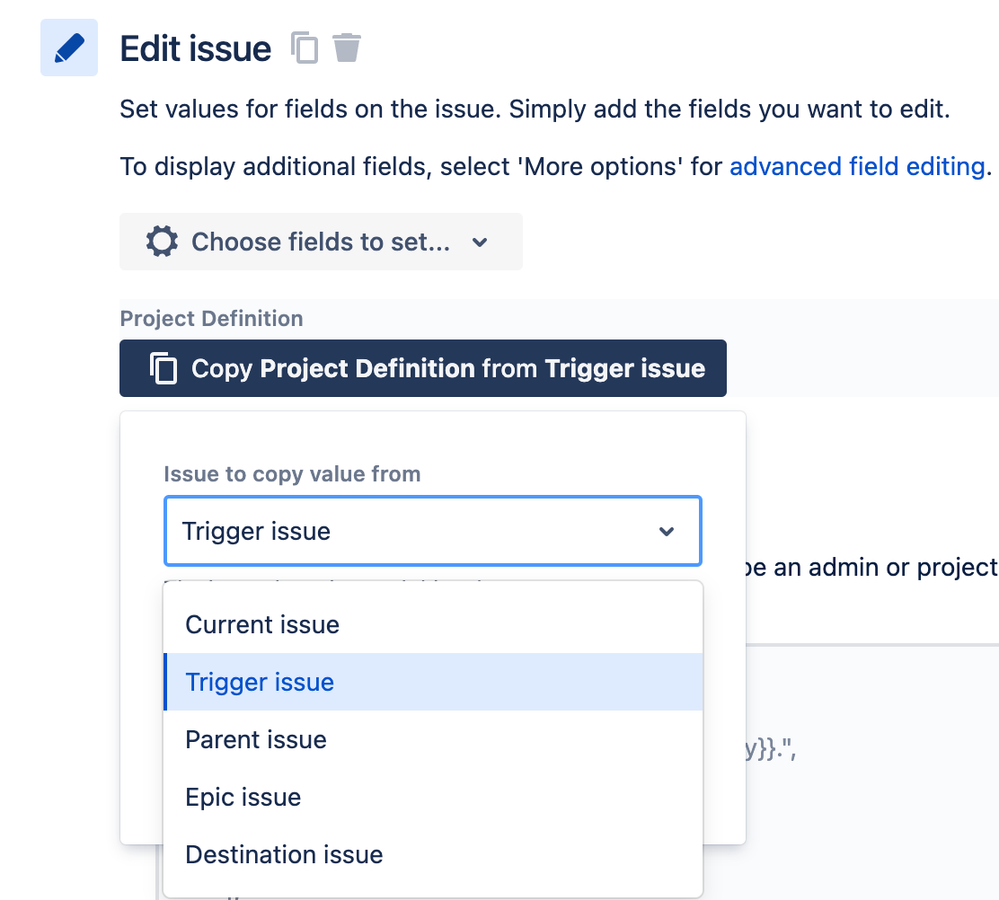
Task: Pick Epic issue as the value source
Action: pyautogui.click(x=243, y=797)
